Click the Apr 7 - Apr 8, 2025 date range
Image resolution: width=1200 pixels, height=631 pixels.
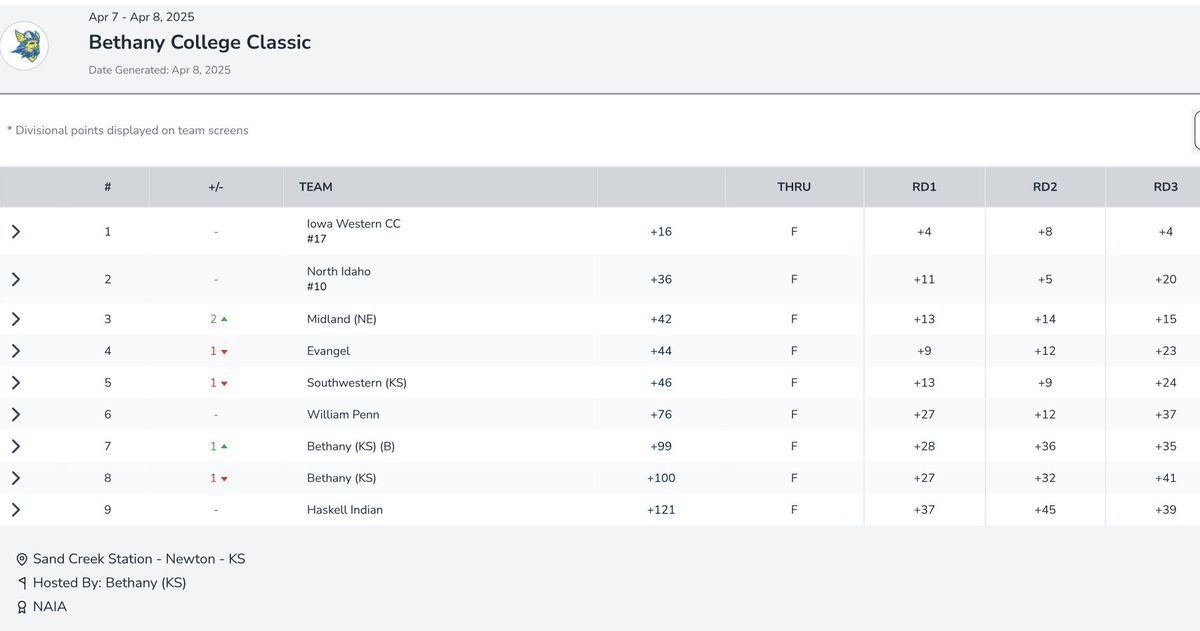(x=142, y=17)
